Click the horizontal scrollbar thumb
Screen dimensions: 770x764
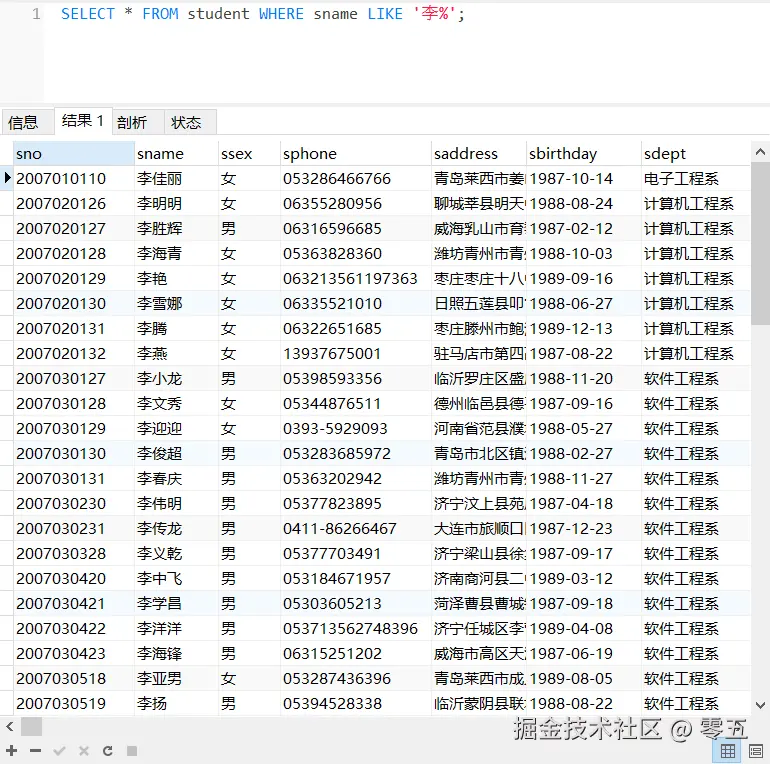[31, 726]
